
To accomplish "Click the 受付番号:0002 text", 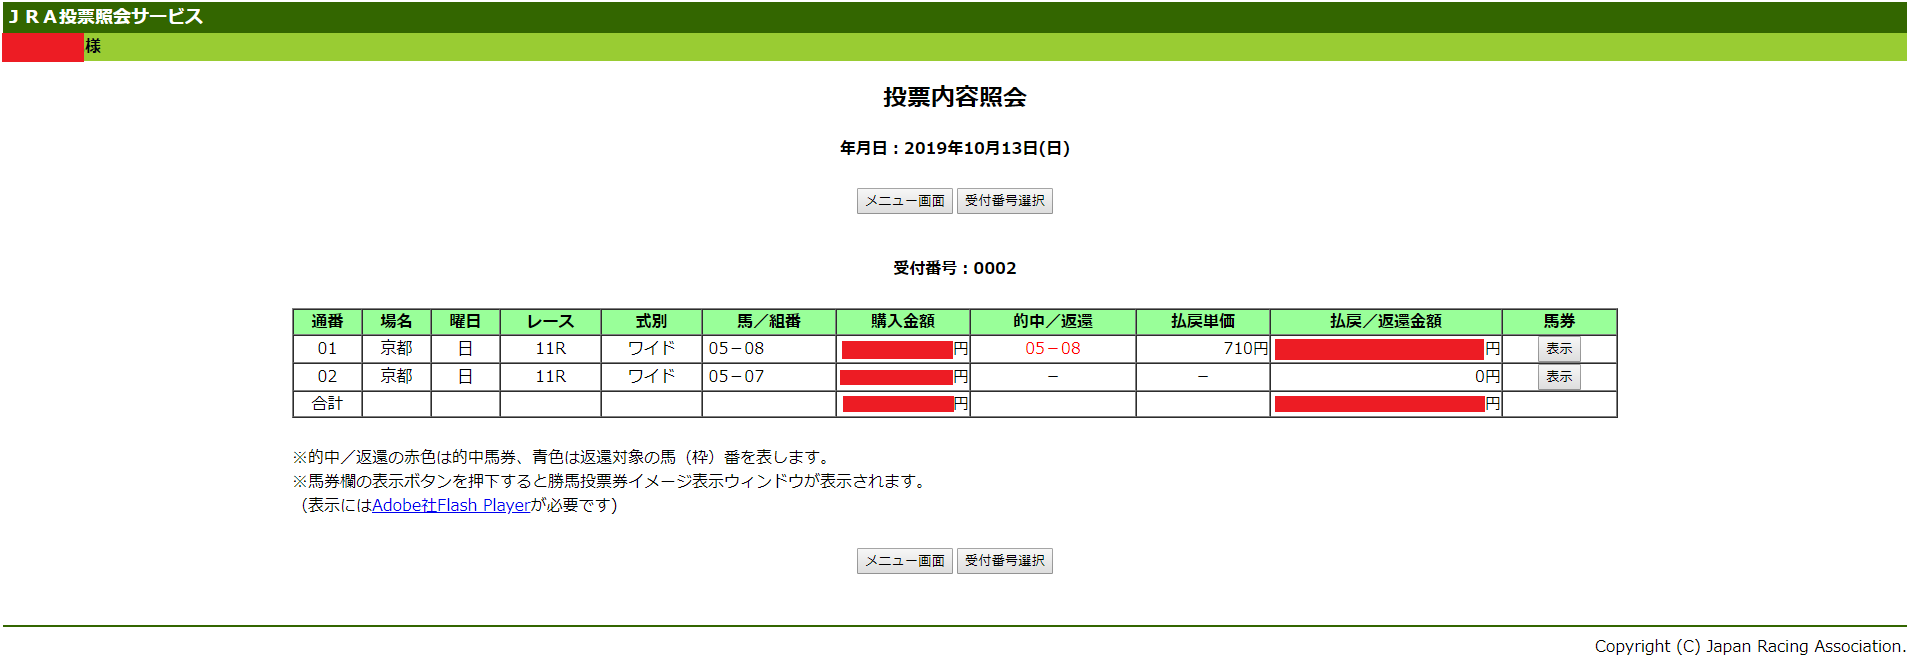I will (955, 268).
